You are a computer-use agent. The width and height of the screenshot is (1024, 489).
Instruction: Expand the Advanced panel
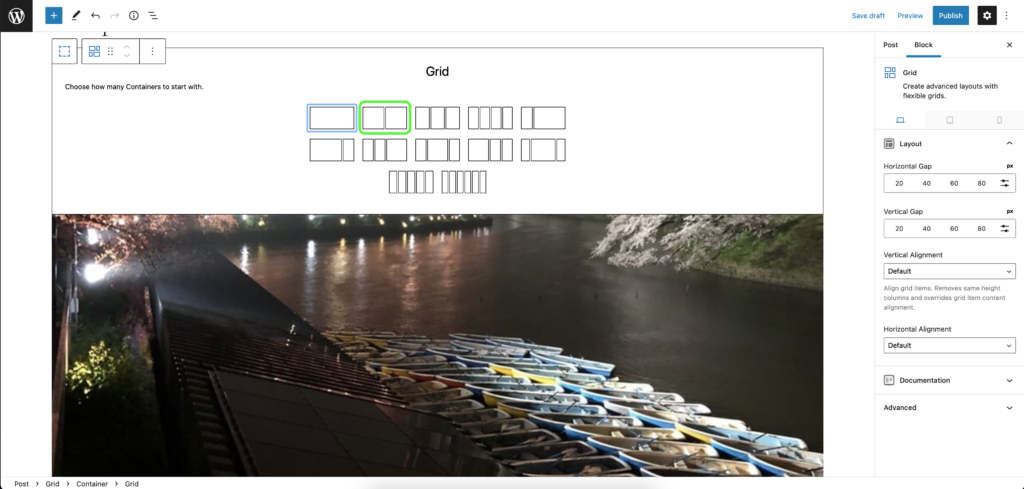tap(950, 407)
